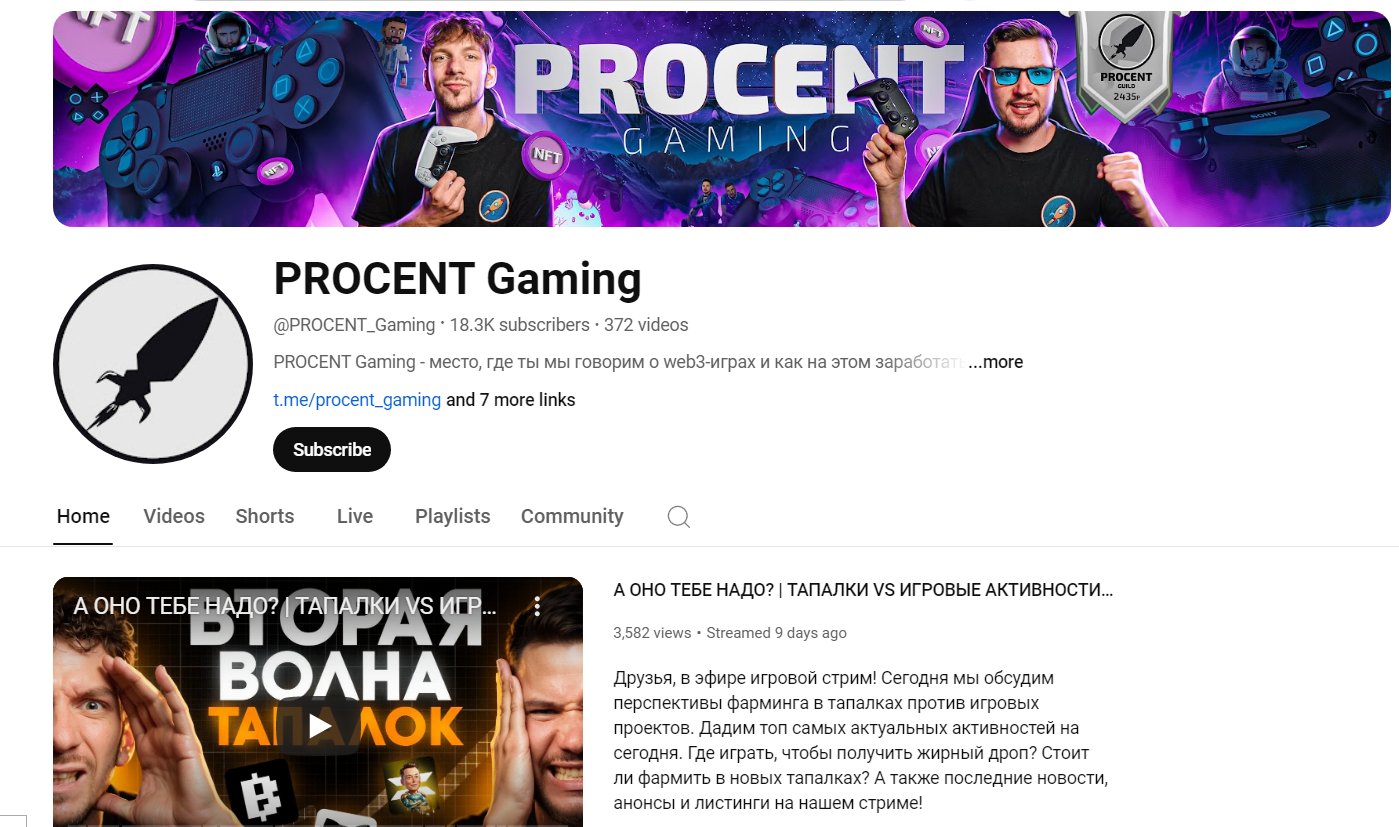Subscribe to PROCENT Gaming channel
This screenshot has height=827, width=1399.
(x=332, y=450)
